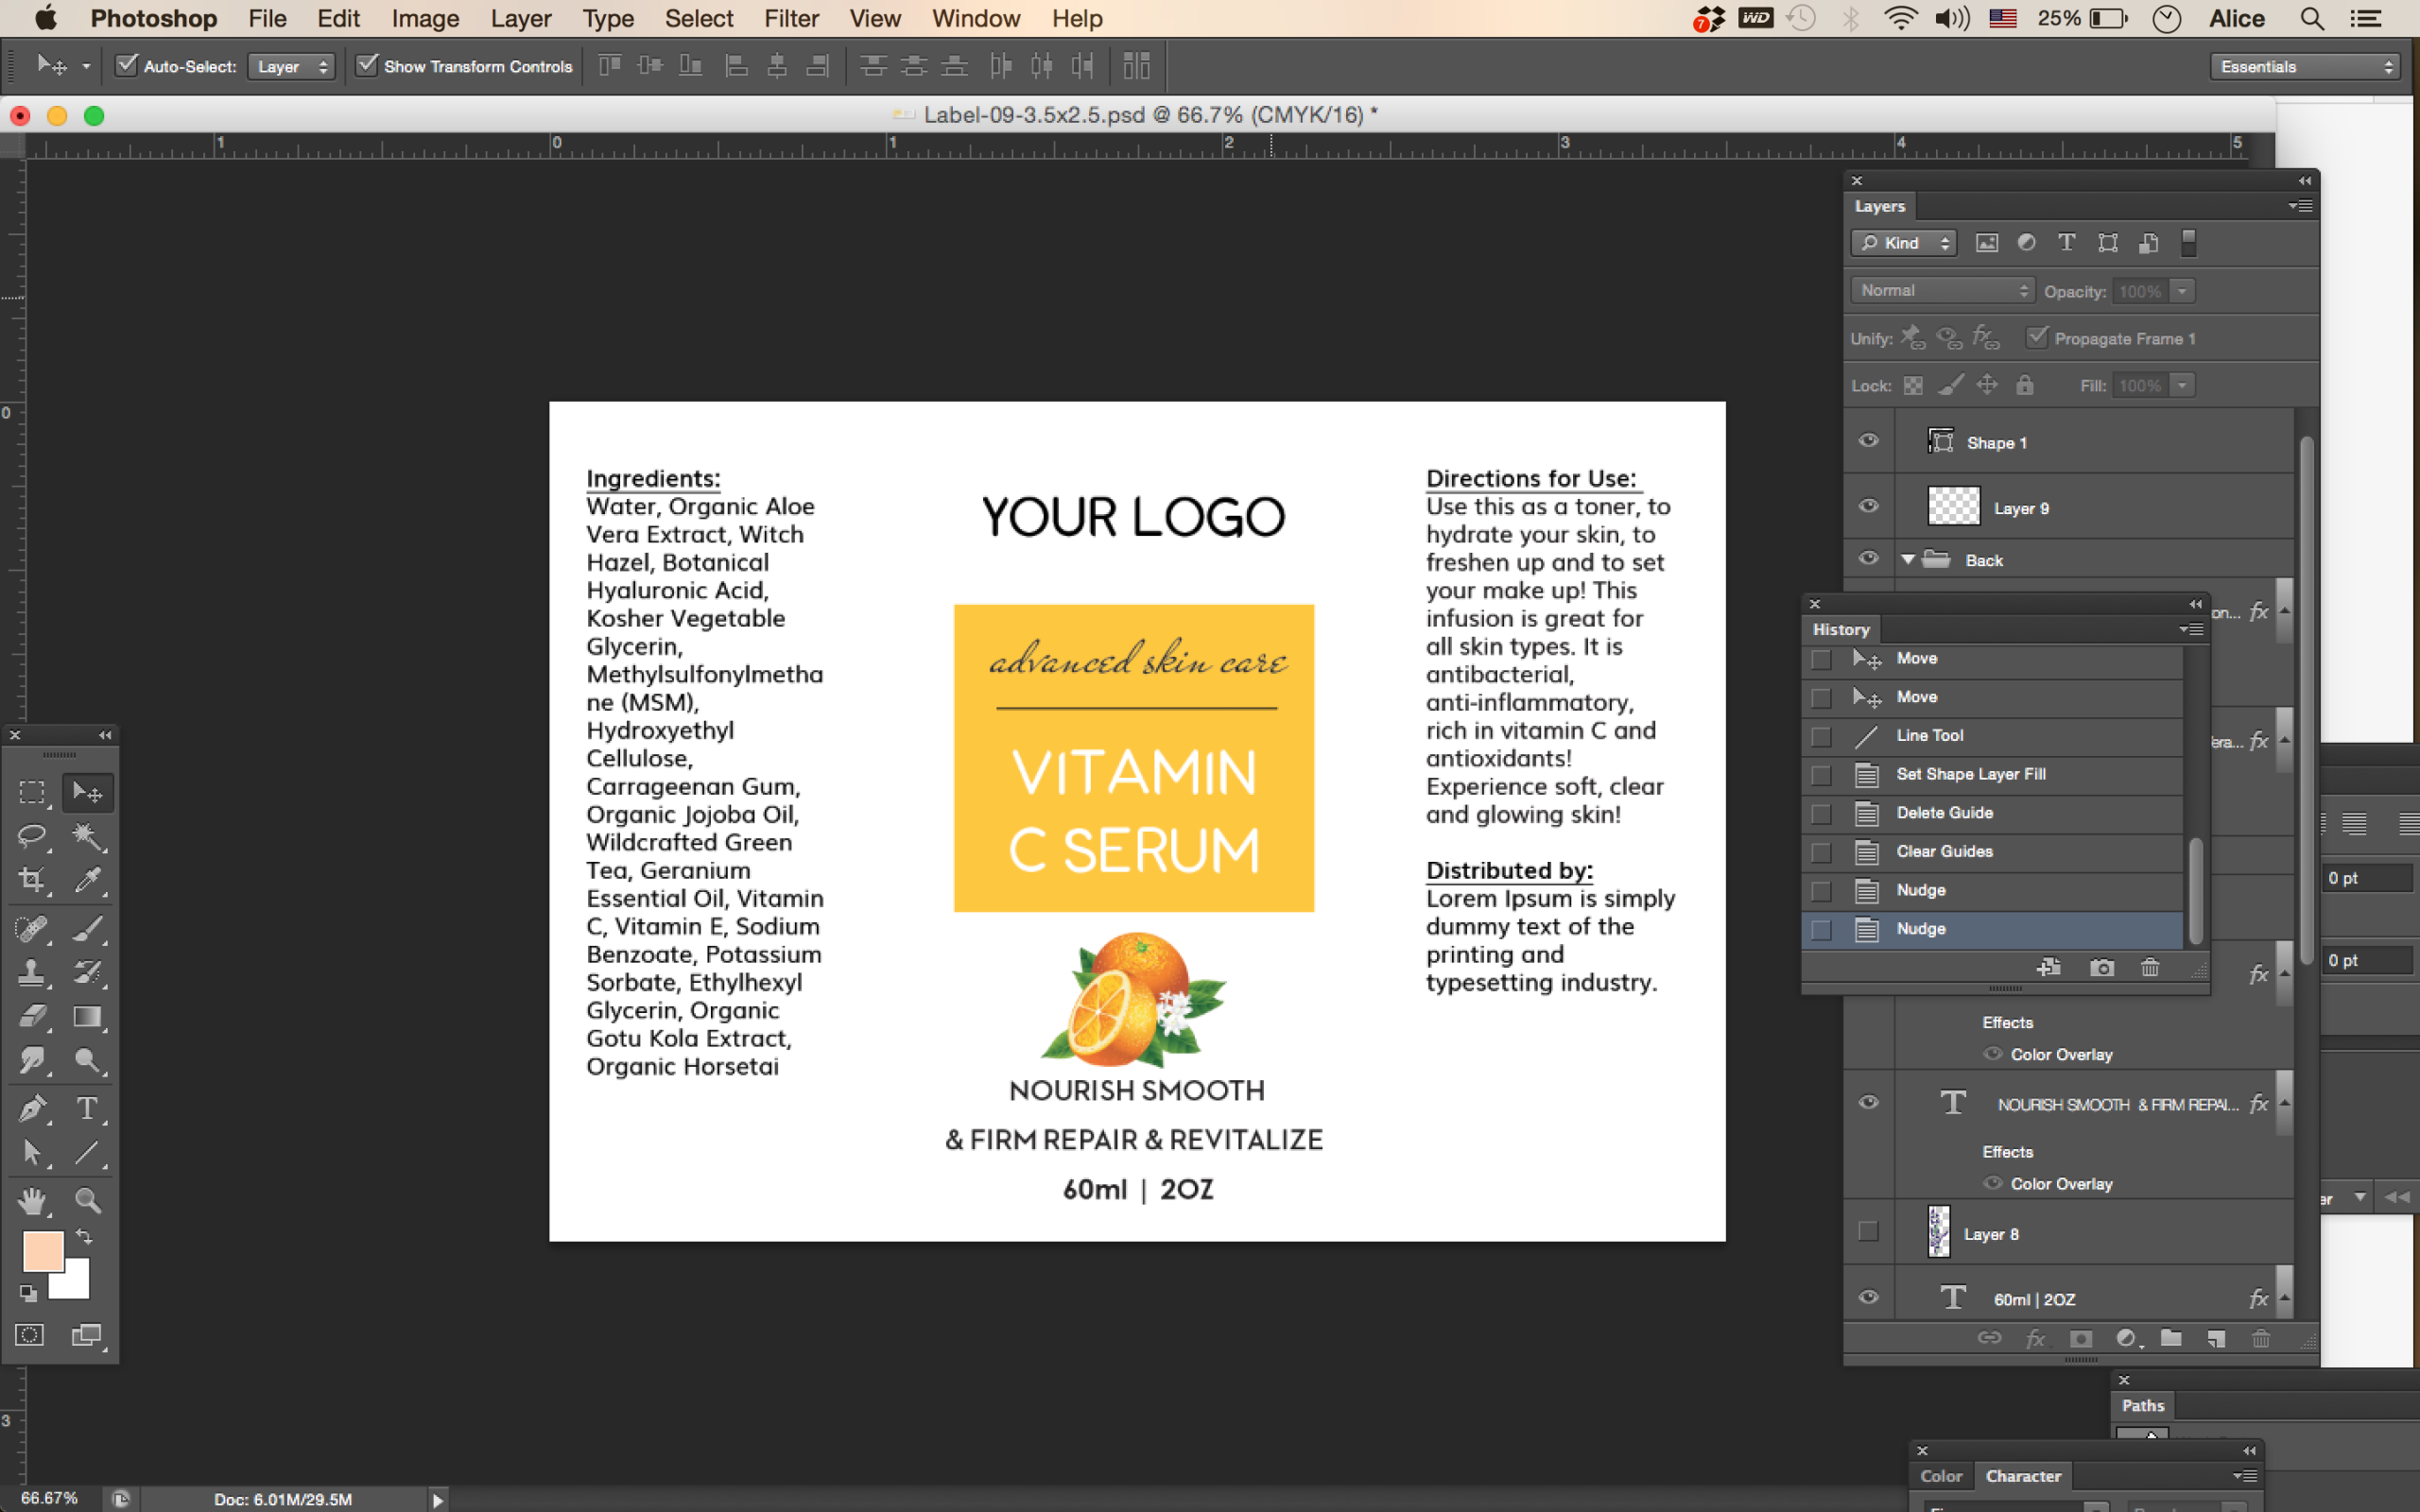Select the Magic Wand tool

[x=87, y=836]
